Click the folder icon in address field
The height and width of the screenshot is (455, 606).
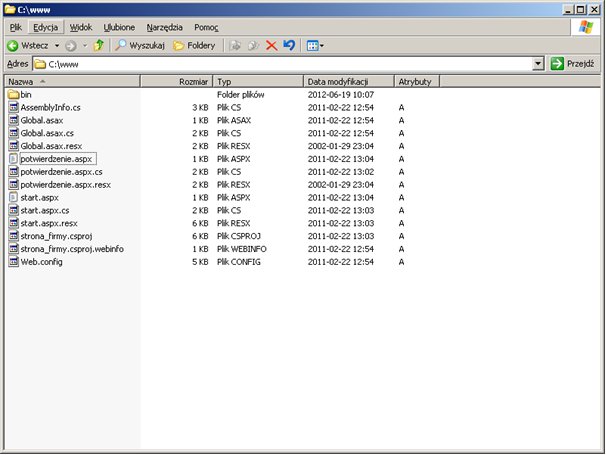tap(40, 64)
